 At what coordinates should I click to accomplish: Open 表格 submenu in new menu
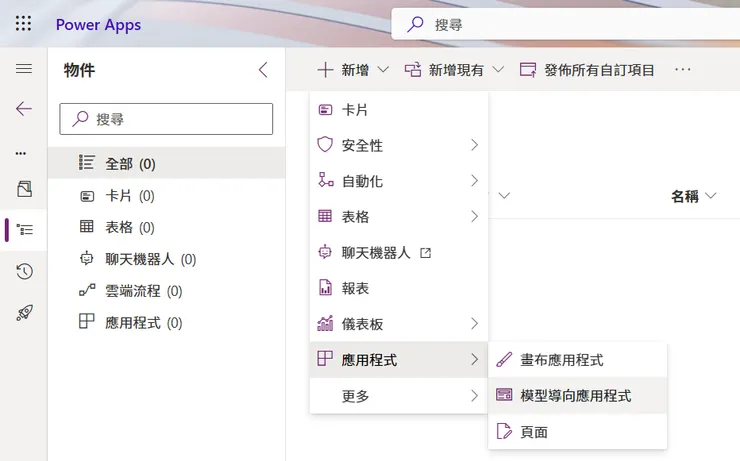point(399,217)
